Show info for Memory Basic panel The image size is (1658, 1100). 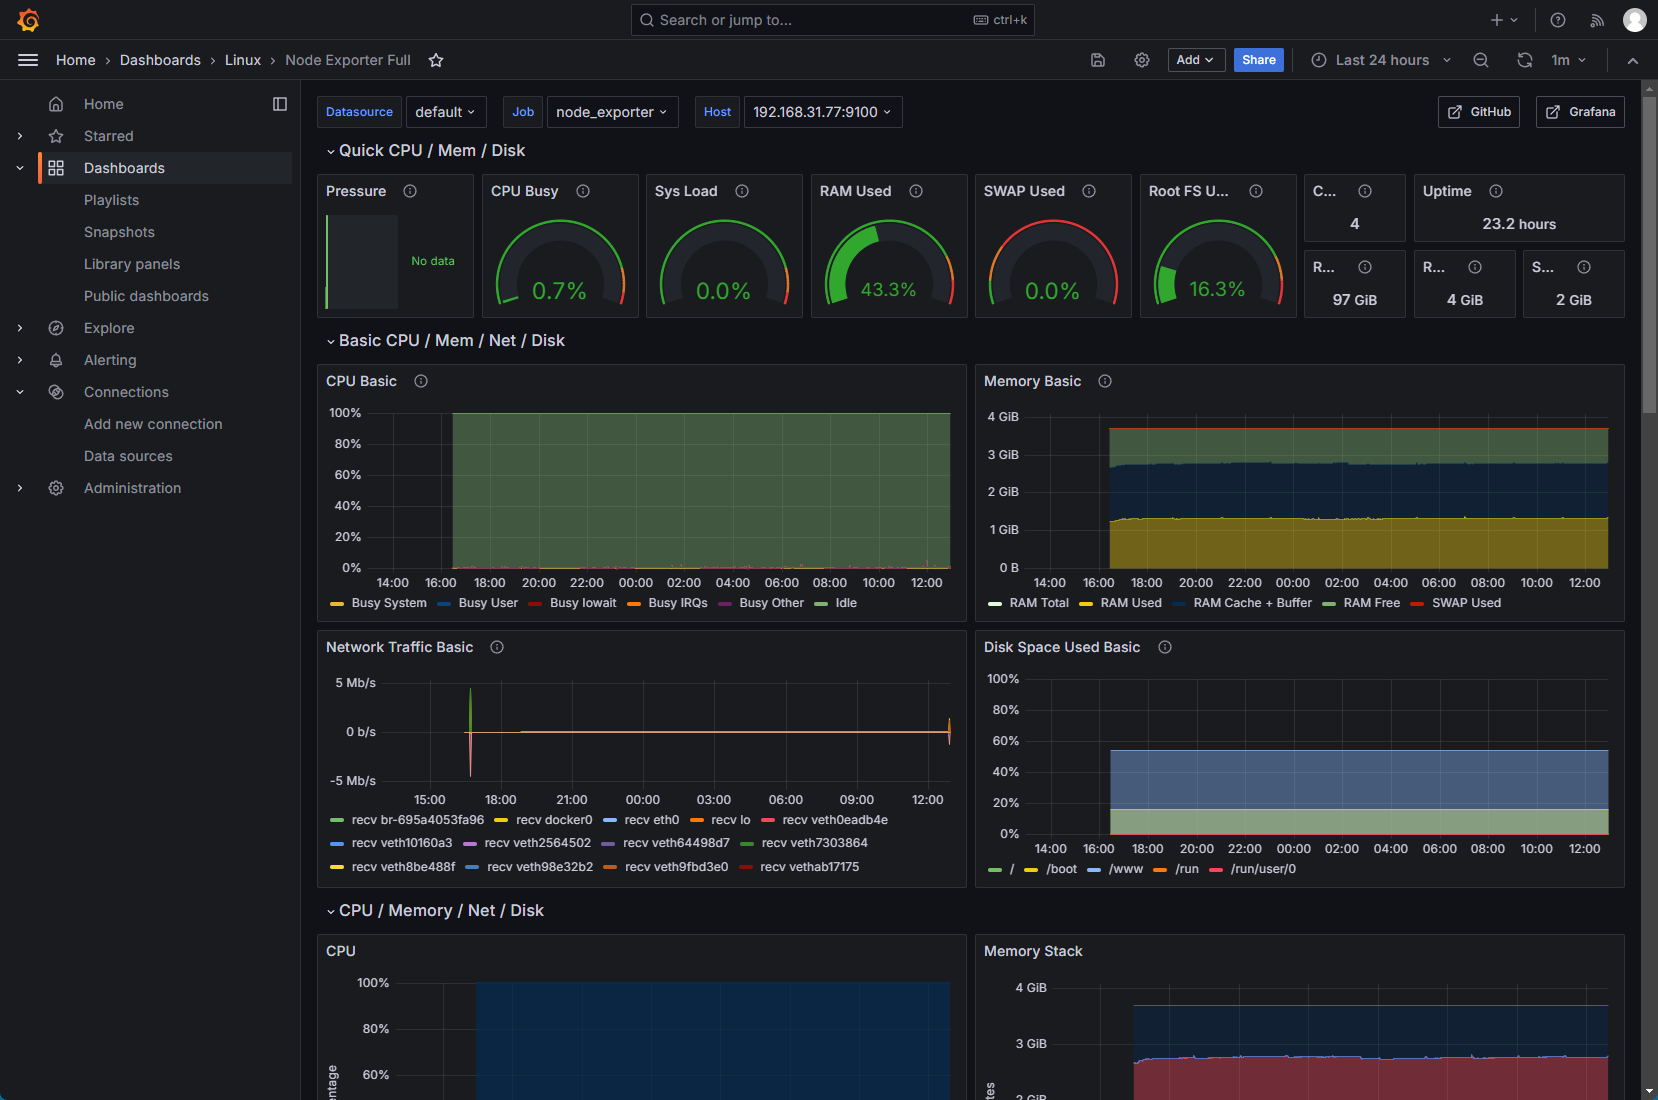click(1105, 381)
